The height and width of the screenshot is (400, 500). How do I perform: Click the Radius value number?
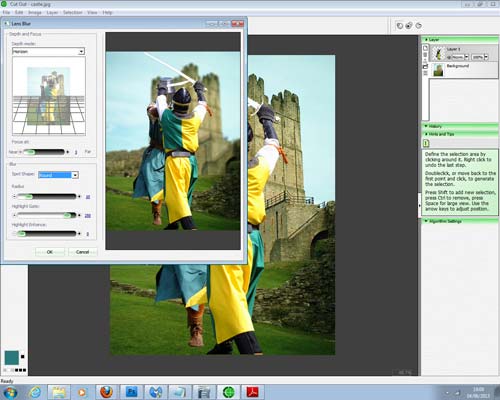(88, 197)
